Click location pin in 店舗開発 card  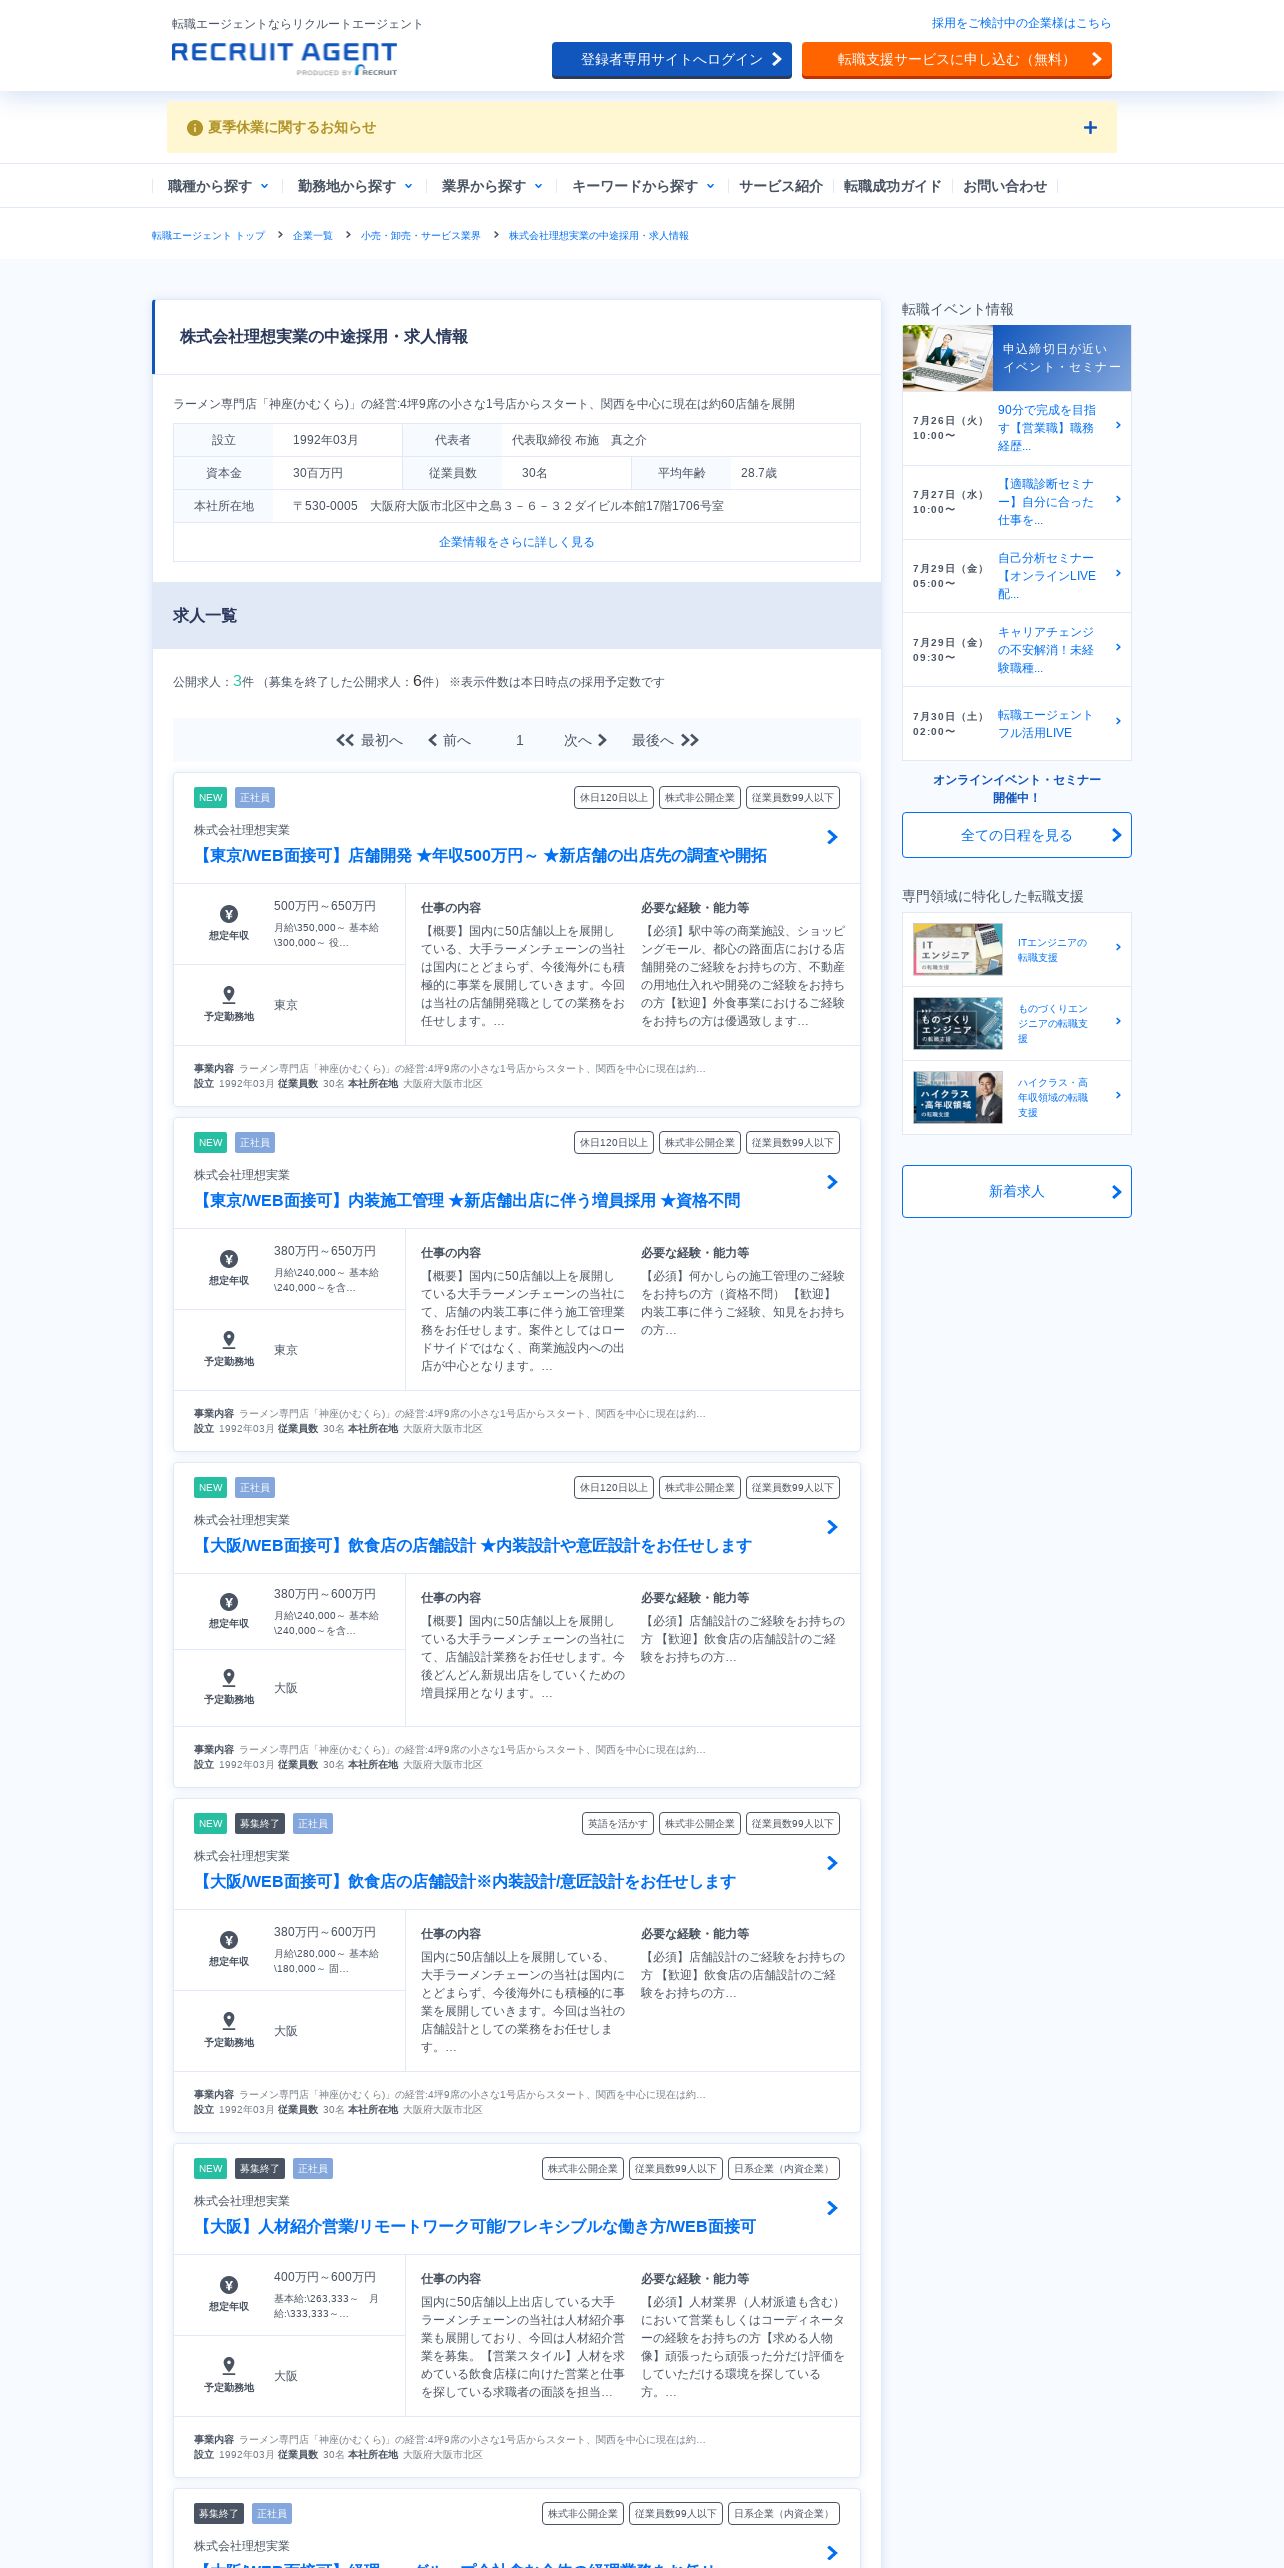pyautogui.click(x=229, y=995)
